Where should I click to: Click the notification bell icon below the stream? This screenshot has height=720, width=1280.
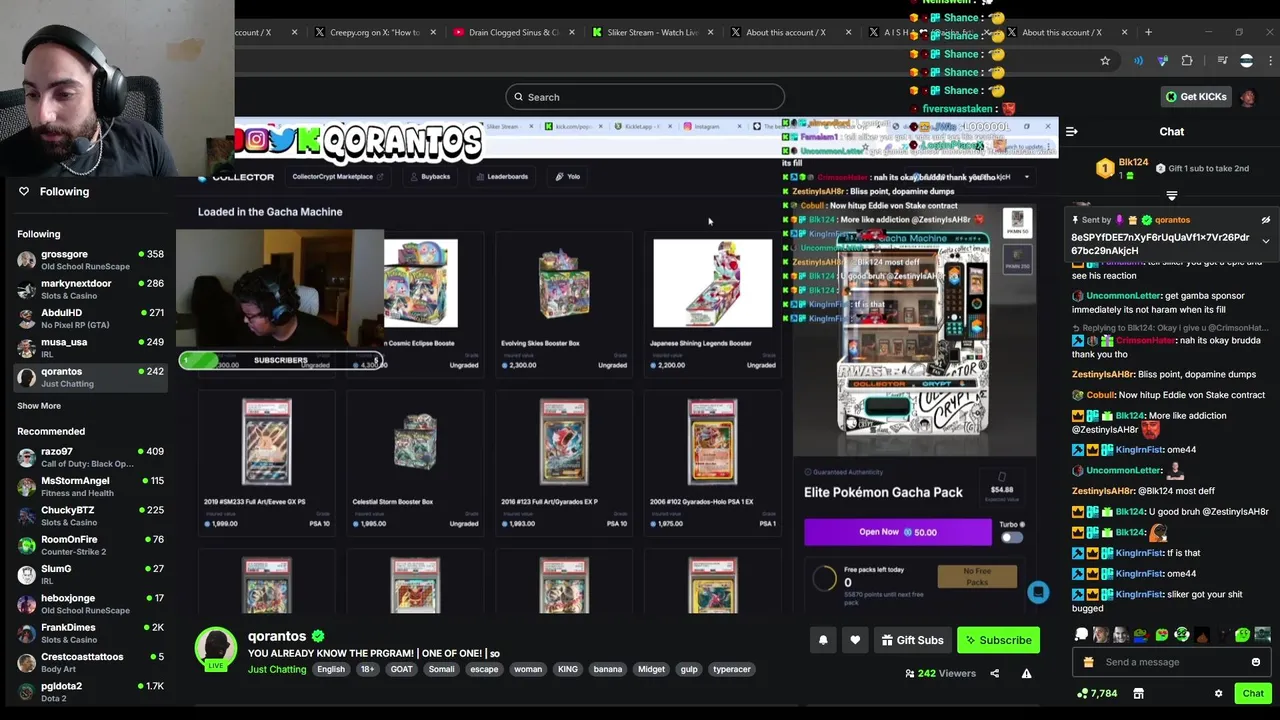[823, 640]
